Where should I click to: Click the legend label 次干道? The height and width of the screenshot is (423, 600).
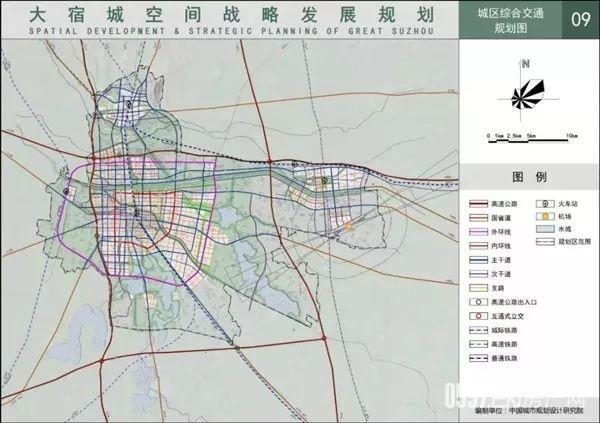tap(501, 274)
